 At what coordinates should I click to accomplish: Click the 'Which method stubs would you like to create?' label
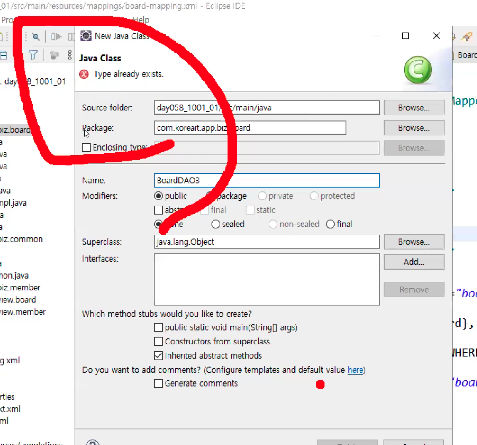[x=167, y=314]
